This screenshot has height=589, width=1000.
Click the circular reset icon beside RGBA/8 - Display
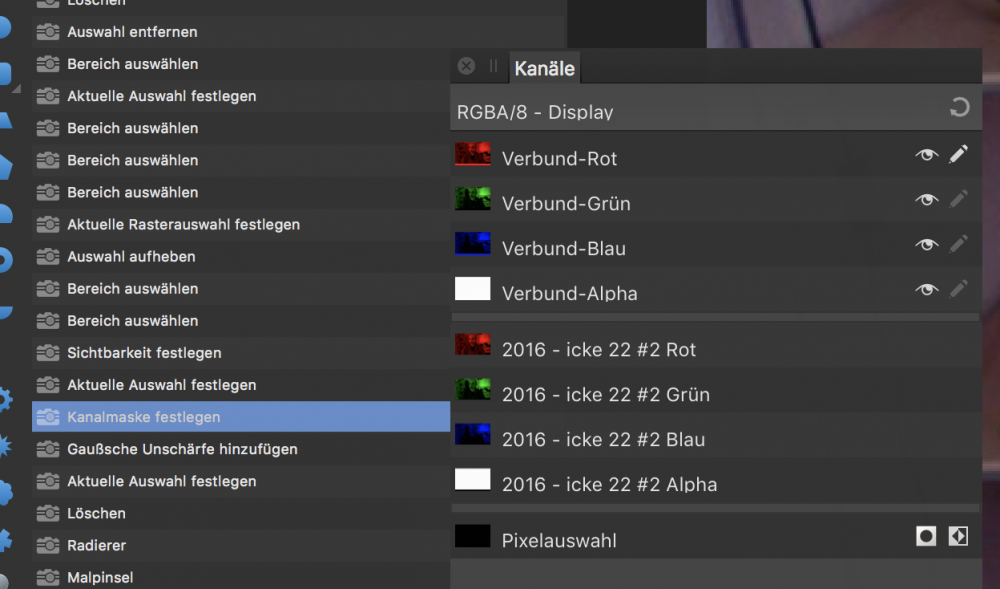click(x=958, y=106)
